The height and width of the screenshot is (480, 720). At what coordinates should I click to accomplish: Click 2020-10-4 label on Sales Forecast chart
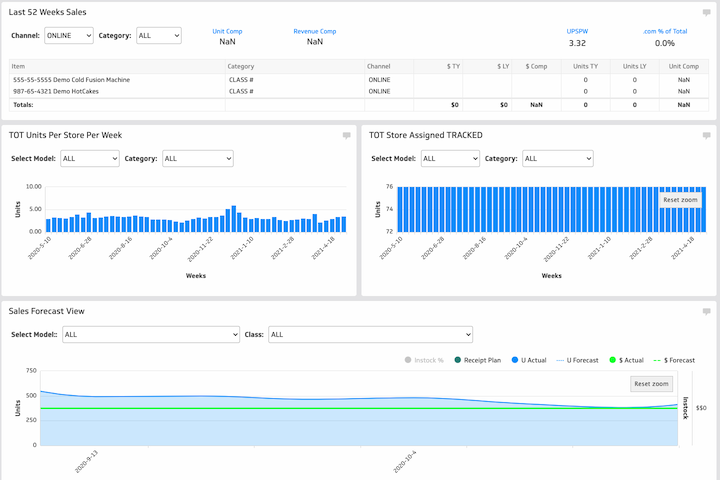coord(405,462)
